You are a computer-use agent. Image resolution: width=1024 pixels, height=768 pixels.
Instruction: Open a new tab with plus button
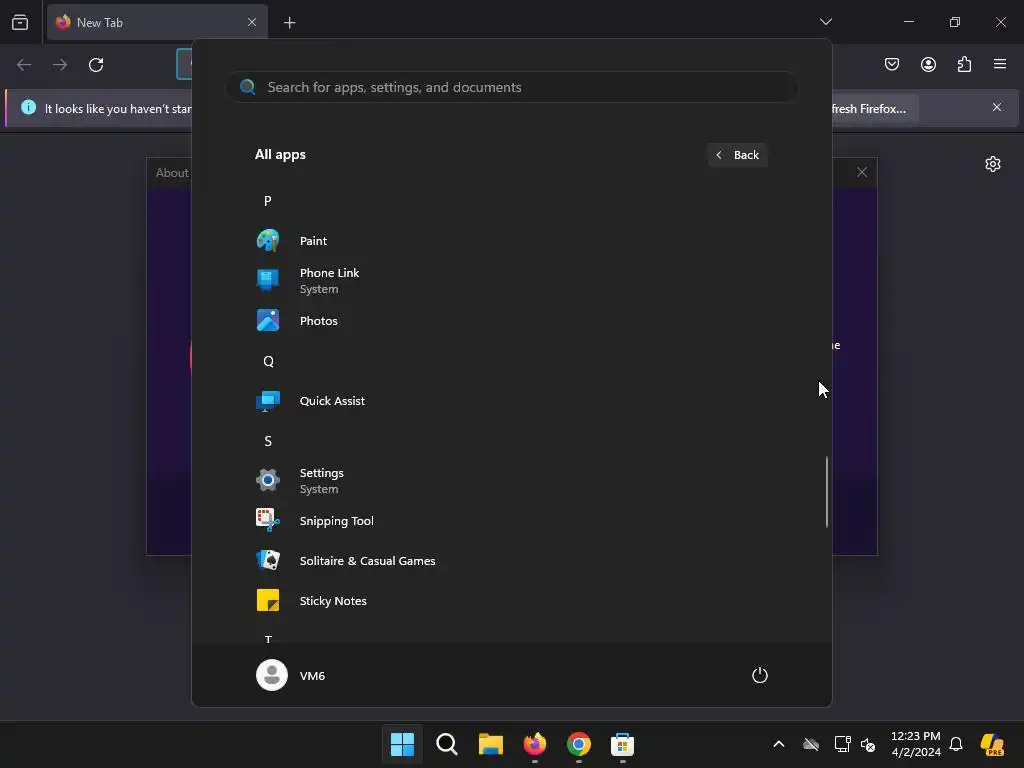click(289, 23)
